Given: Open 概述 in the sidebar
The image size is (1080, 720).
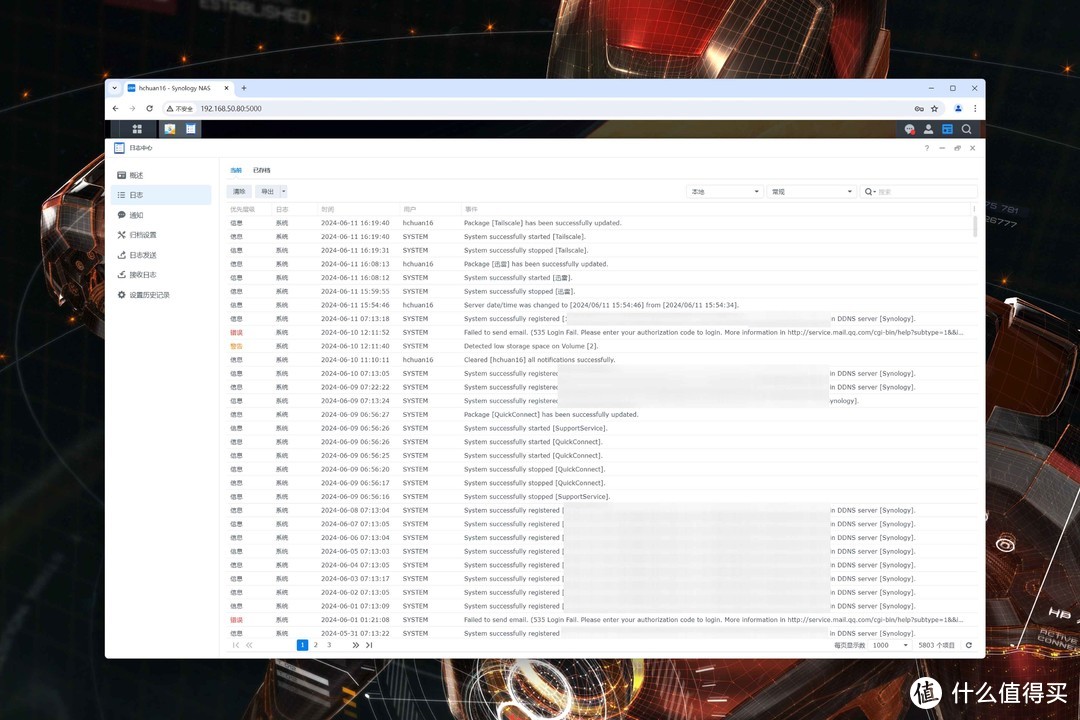Looking at the screenshot, I should (136, 175).
